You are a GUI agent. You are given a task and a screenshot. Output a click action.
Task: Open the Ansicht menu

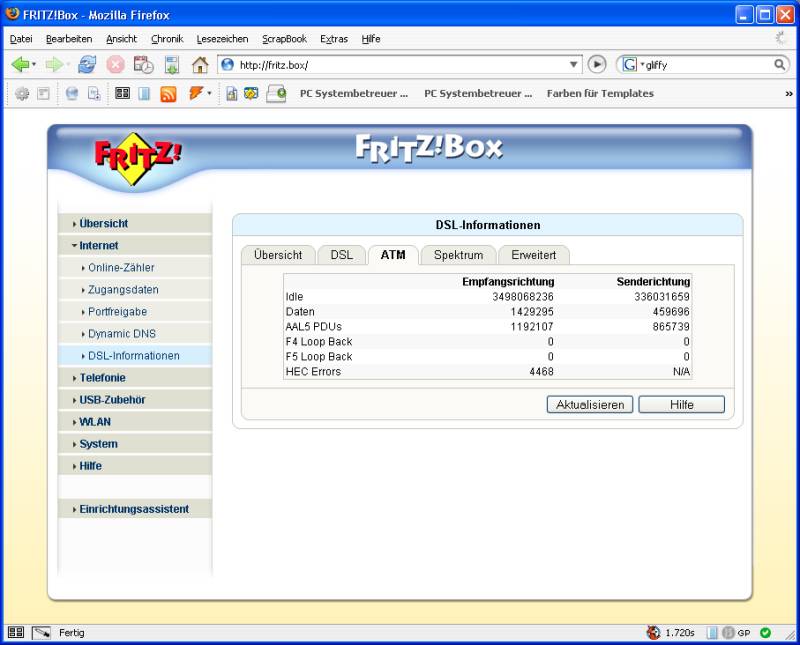(x=121, y=39)
